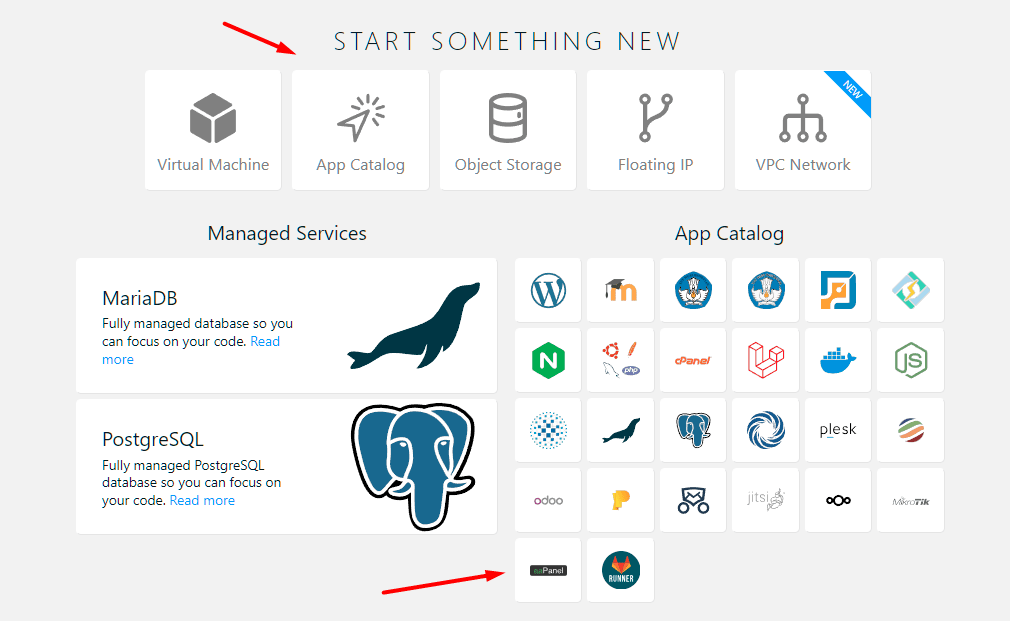
Task: Click the Jitsi app icon
Action: [765, 500]
